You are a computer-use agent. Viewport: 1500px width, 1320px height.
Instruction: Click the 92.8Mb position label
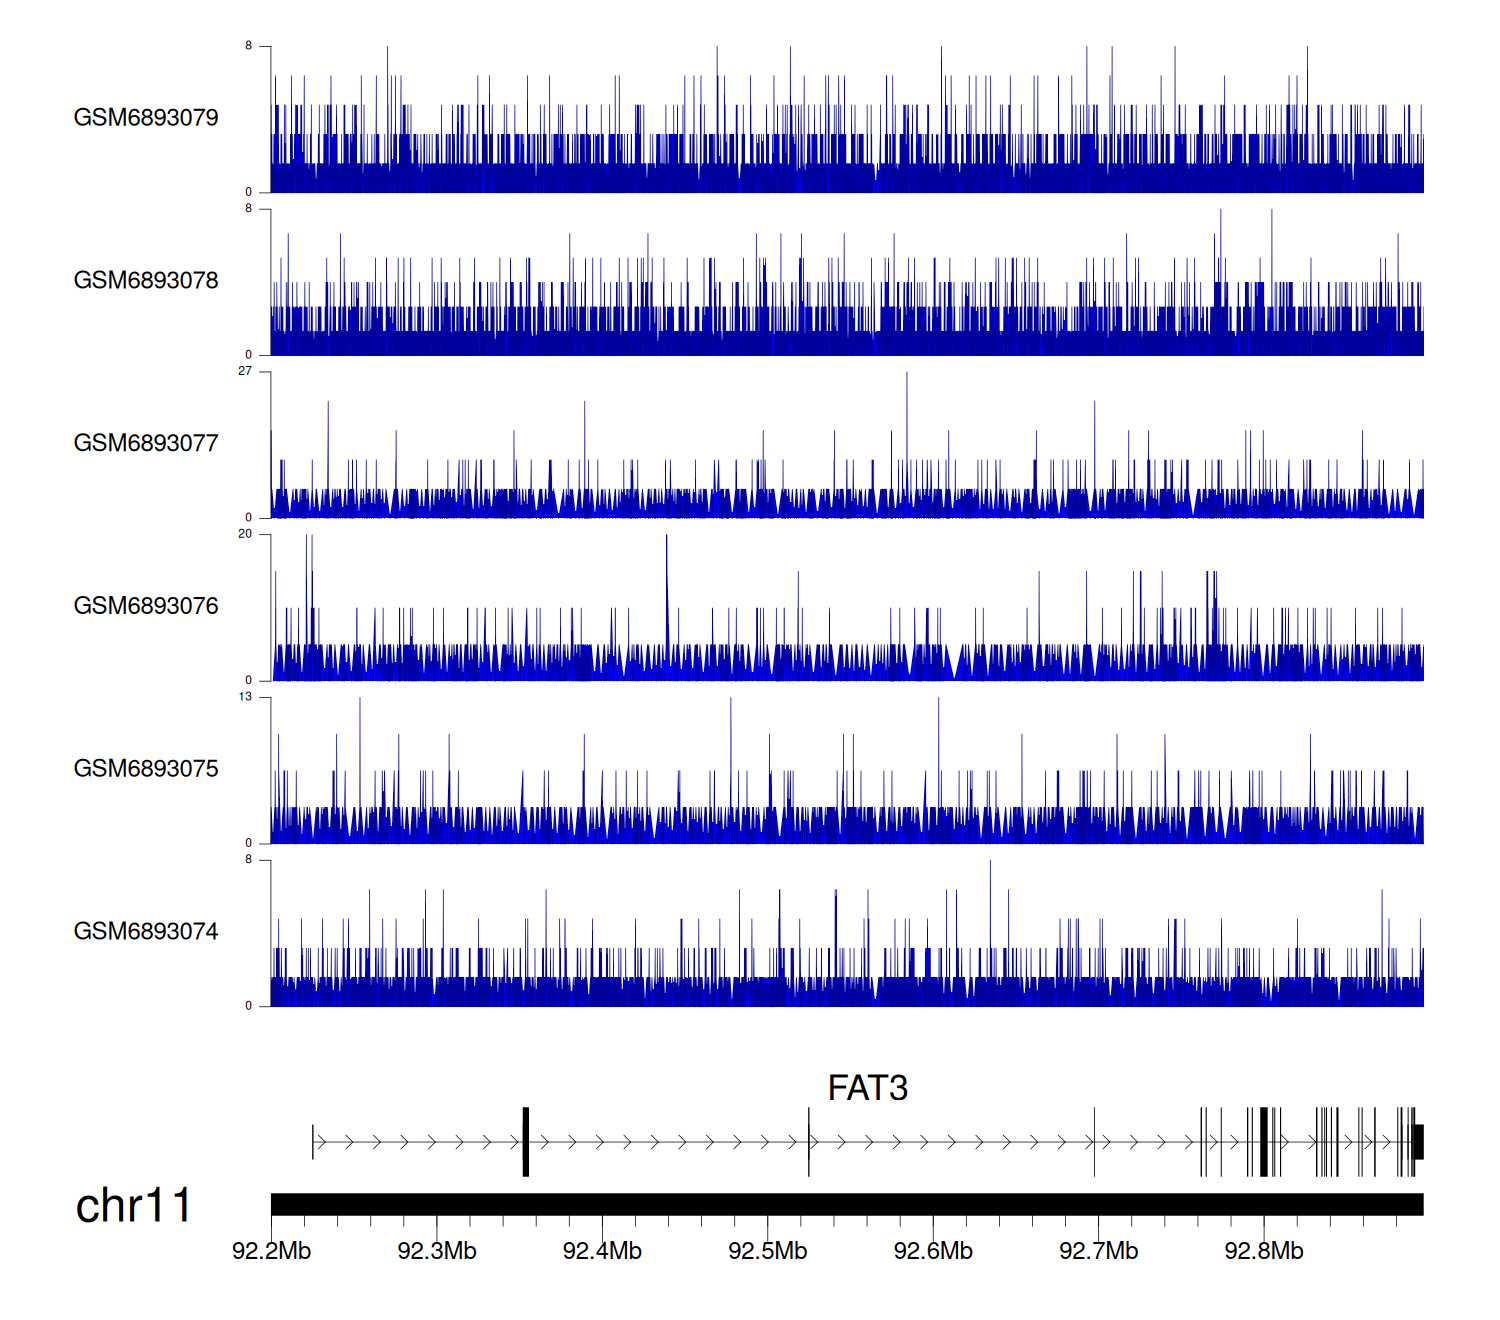coord(1264,1251)
